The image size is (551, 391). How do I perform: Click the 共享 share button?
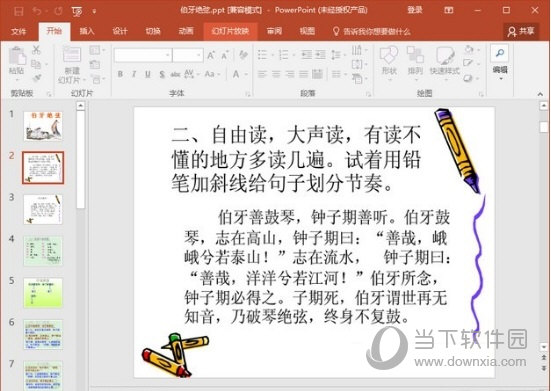pyautogui.click(x=521, y=32)
